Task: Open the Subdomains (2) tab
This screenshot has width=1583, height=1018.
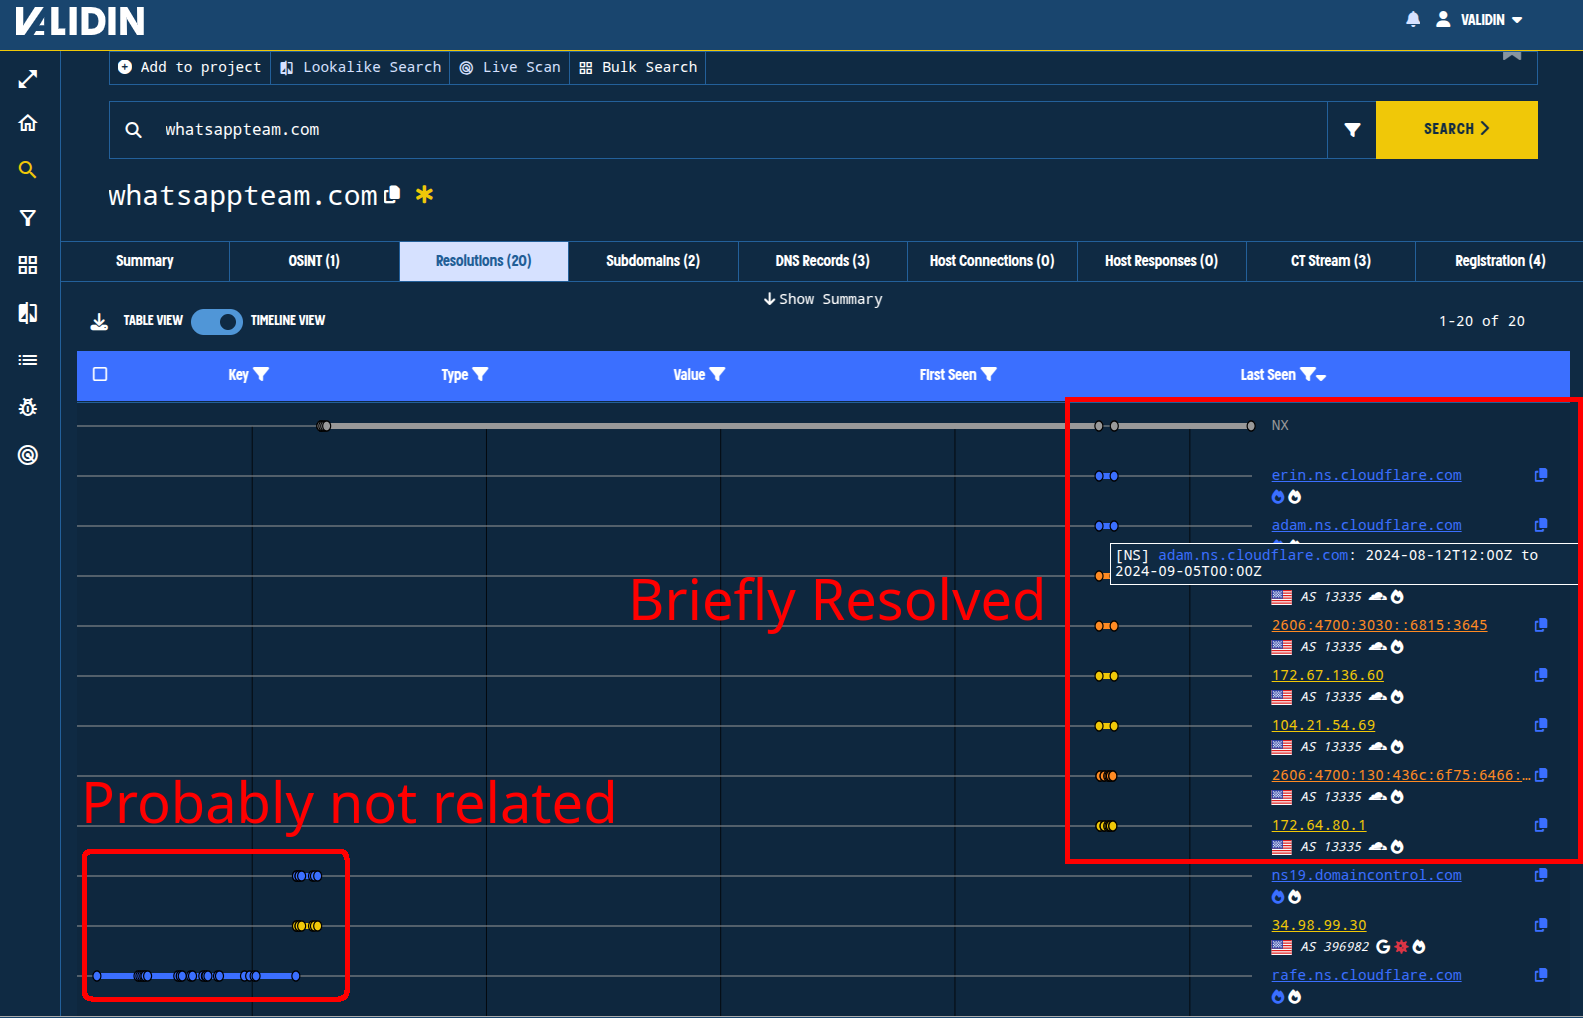Action: 653,261
